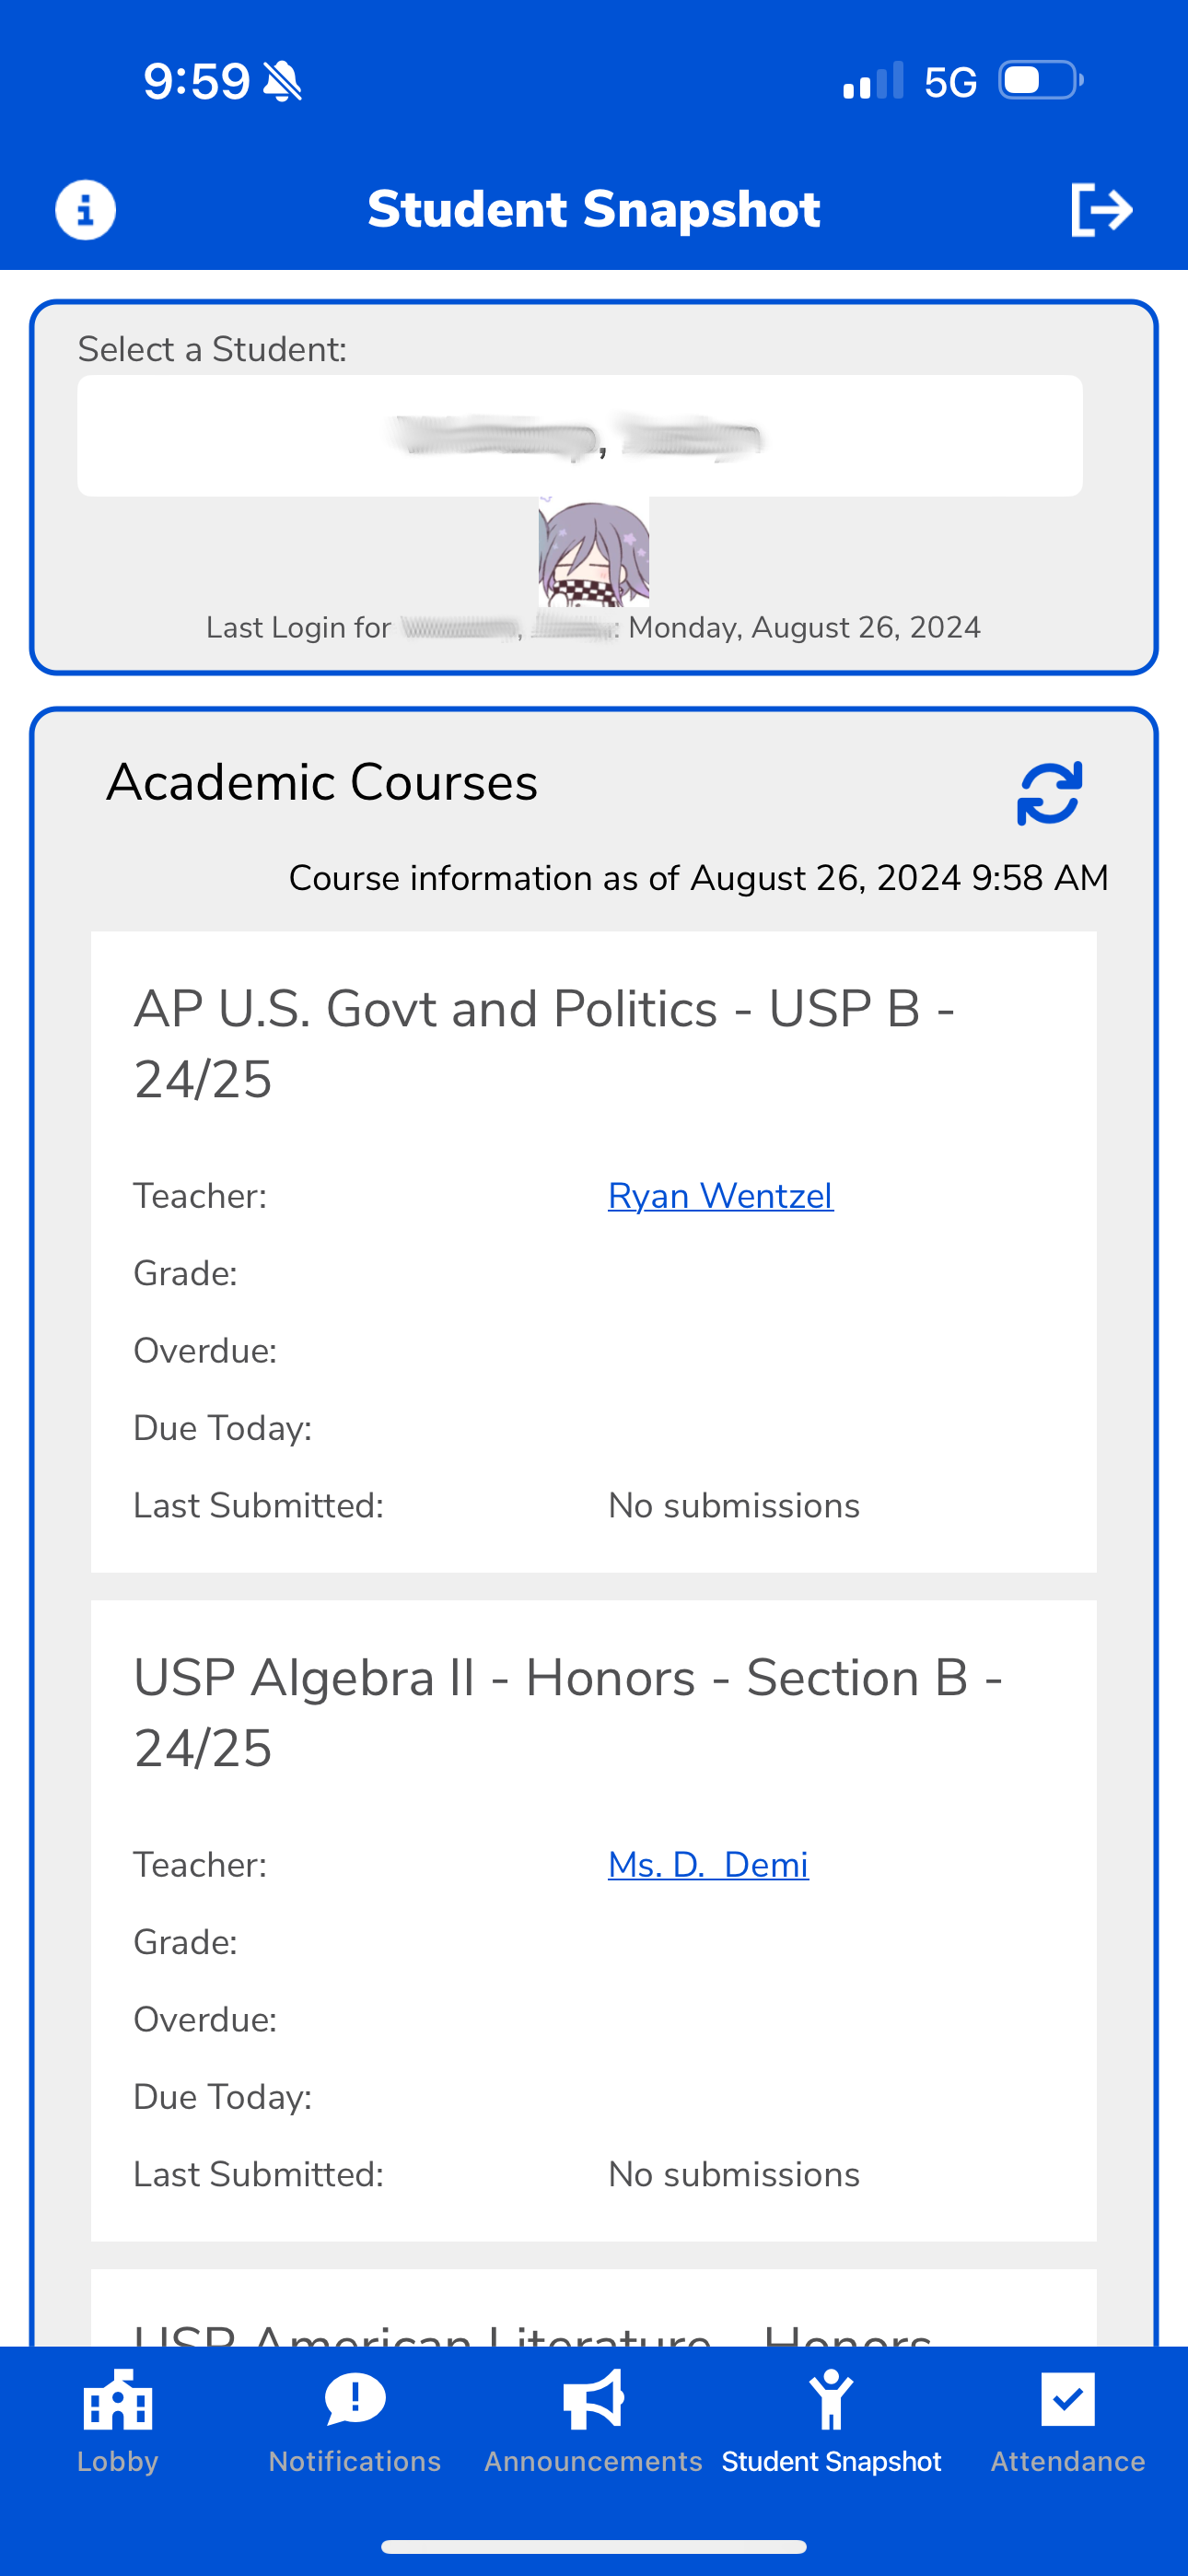Open the Notifications tab
The image size is (1188, 2576).
click(x=355, y=2420)
